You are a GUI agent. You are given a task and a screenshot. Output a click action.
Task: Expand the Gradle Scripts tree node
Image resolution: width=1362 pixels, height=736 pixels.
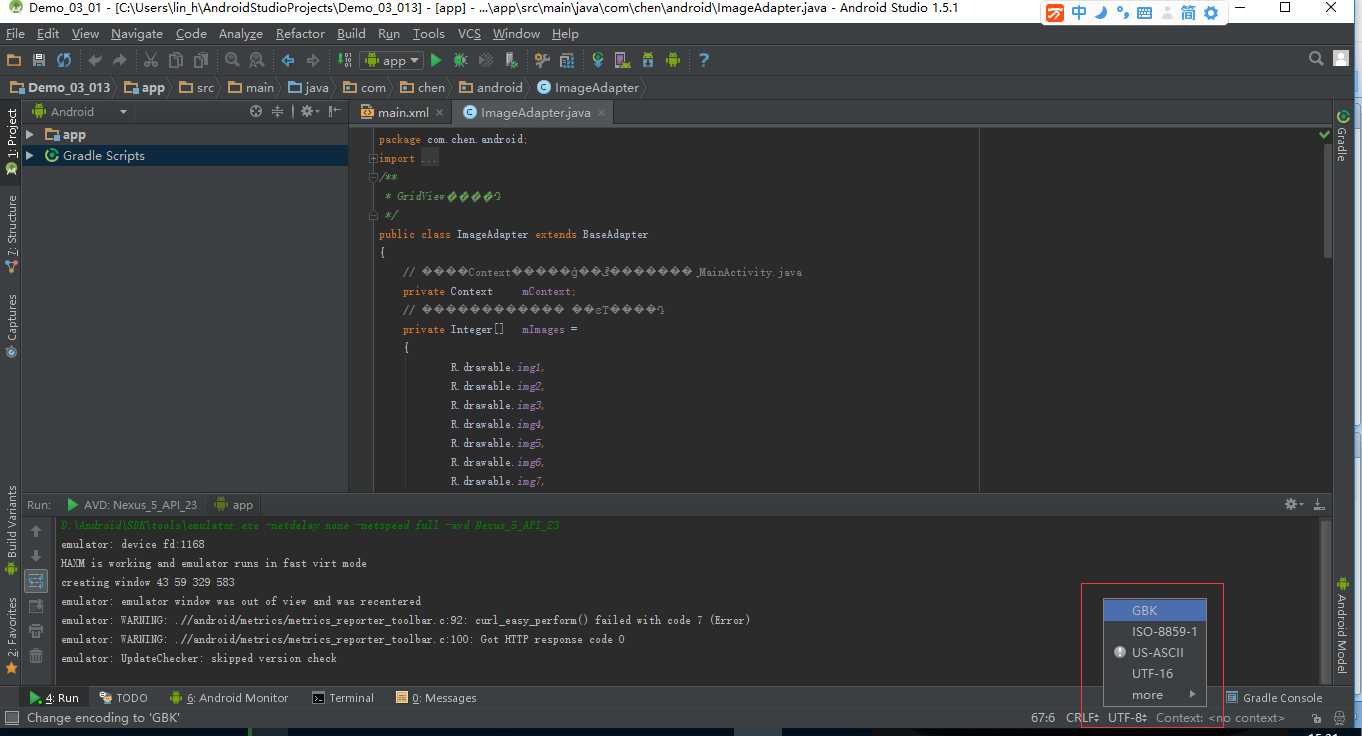30,155
